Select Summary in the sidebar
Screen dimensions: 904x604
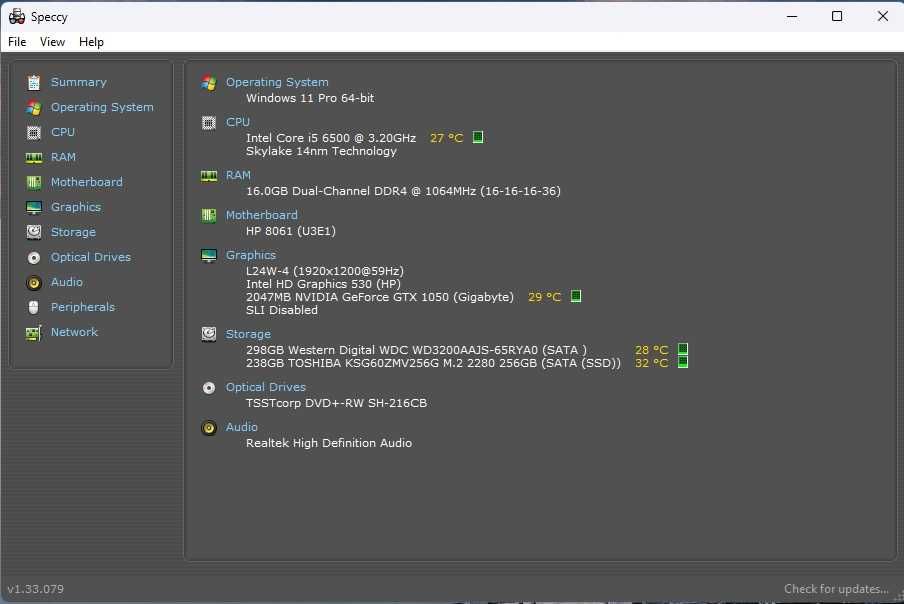(78, 82)
